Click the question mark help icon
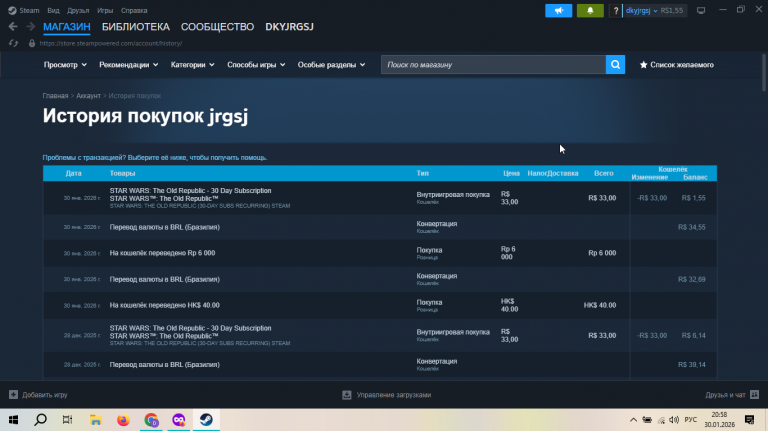 coord(616,10)
